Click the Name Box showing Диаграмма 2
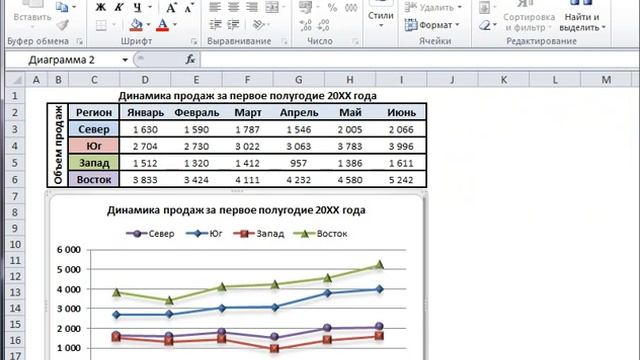 click(62, 60)
